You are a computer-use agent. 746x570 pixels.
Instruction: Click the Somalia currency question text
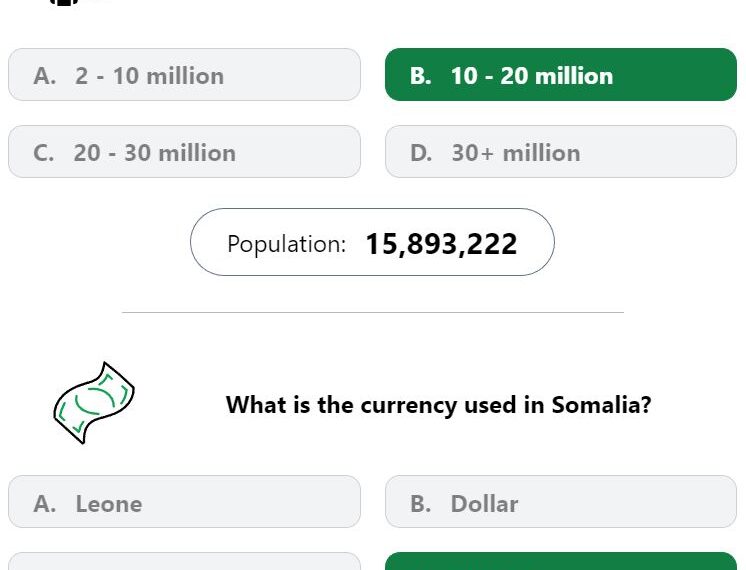[x=438, y=405]
